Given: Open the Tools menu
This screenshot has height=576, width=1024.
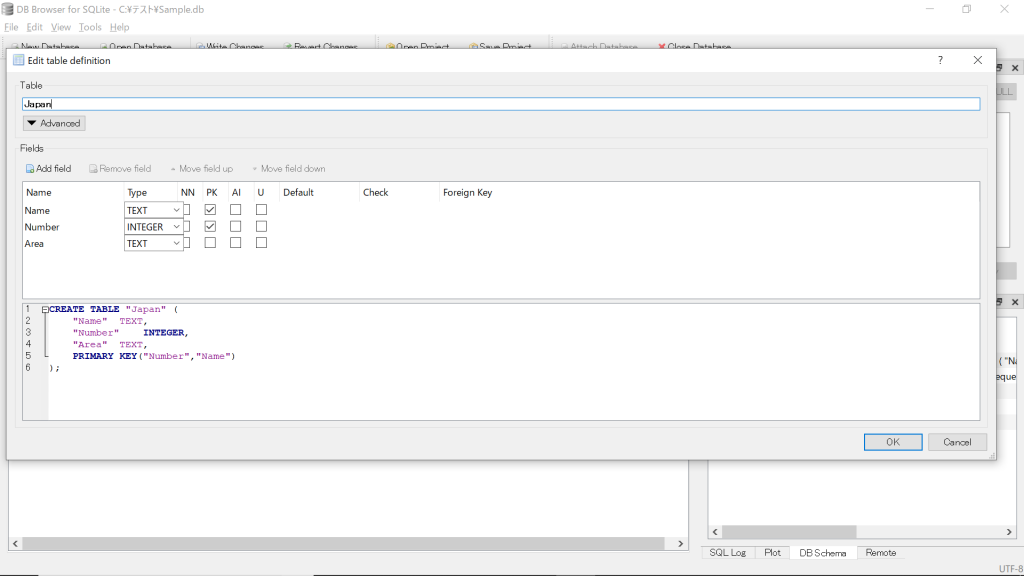Looking at the screenshot, I should coord(90,27).
